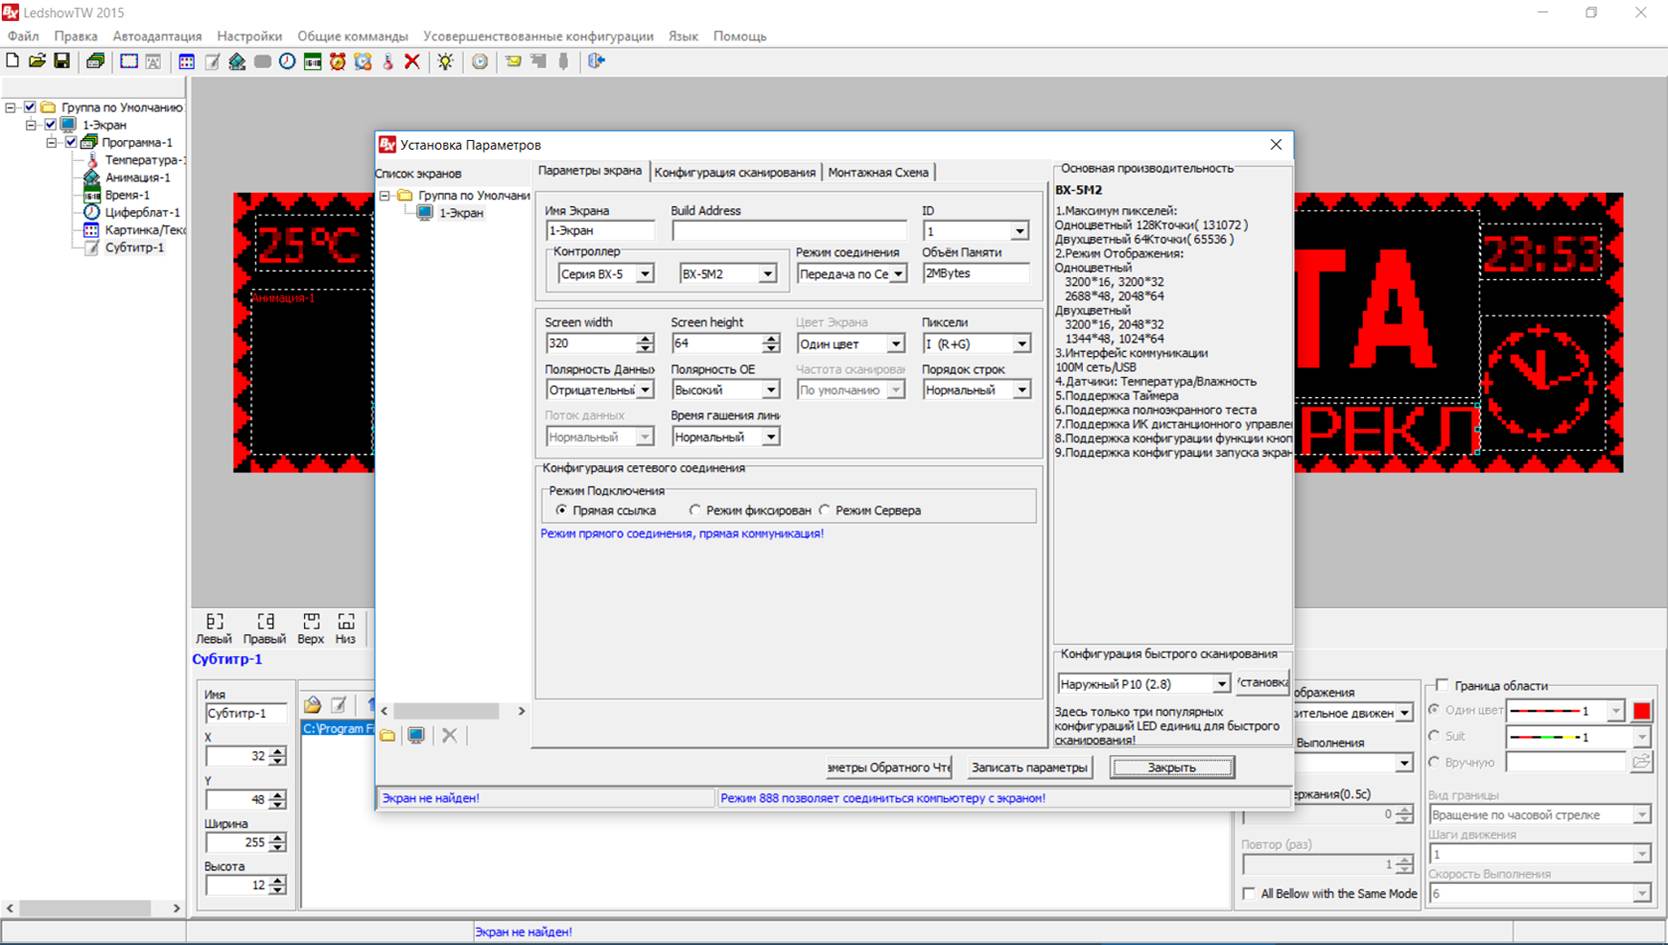This screenshot has width=1668, height=945.
Task: Click monitor icon under screen list in dialog
Action: (x=416, y=735)
